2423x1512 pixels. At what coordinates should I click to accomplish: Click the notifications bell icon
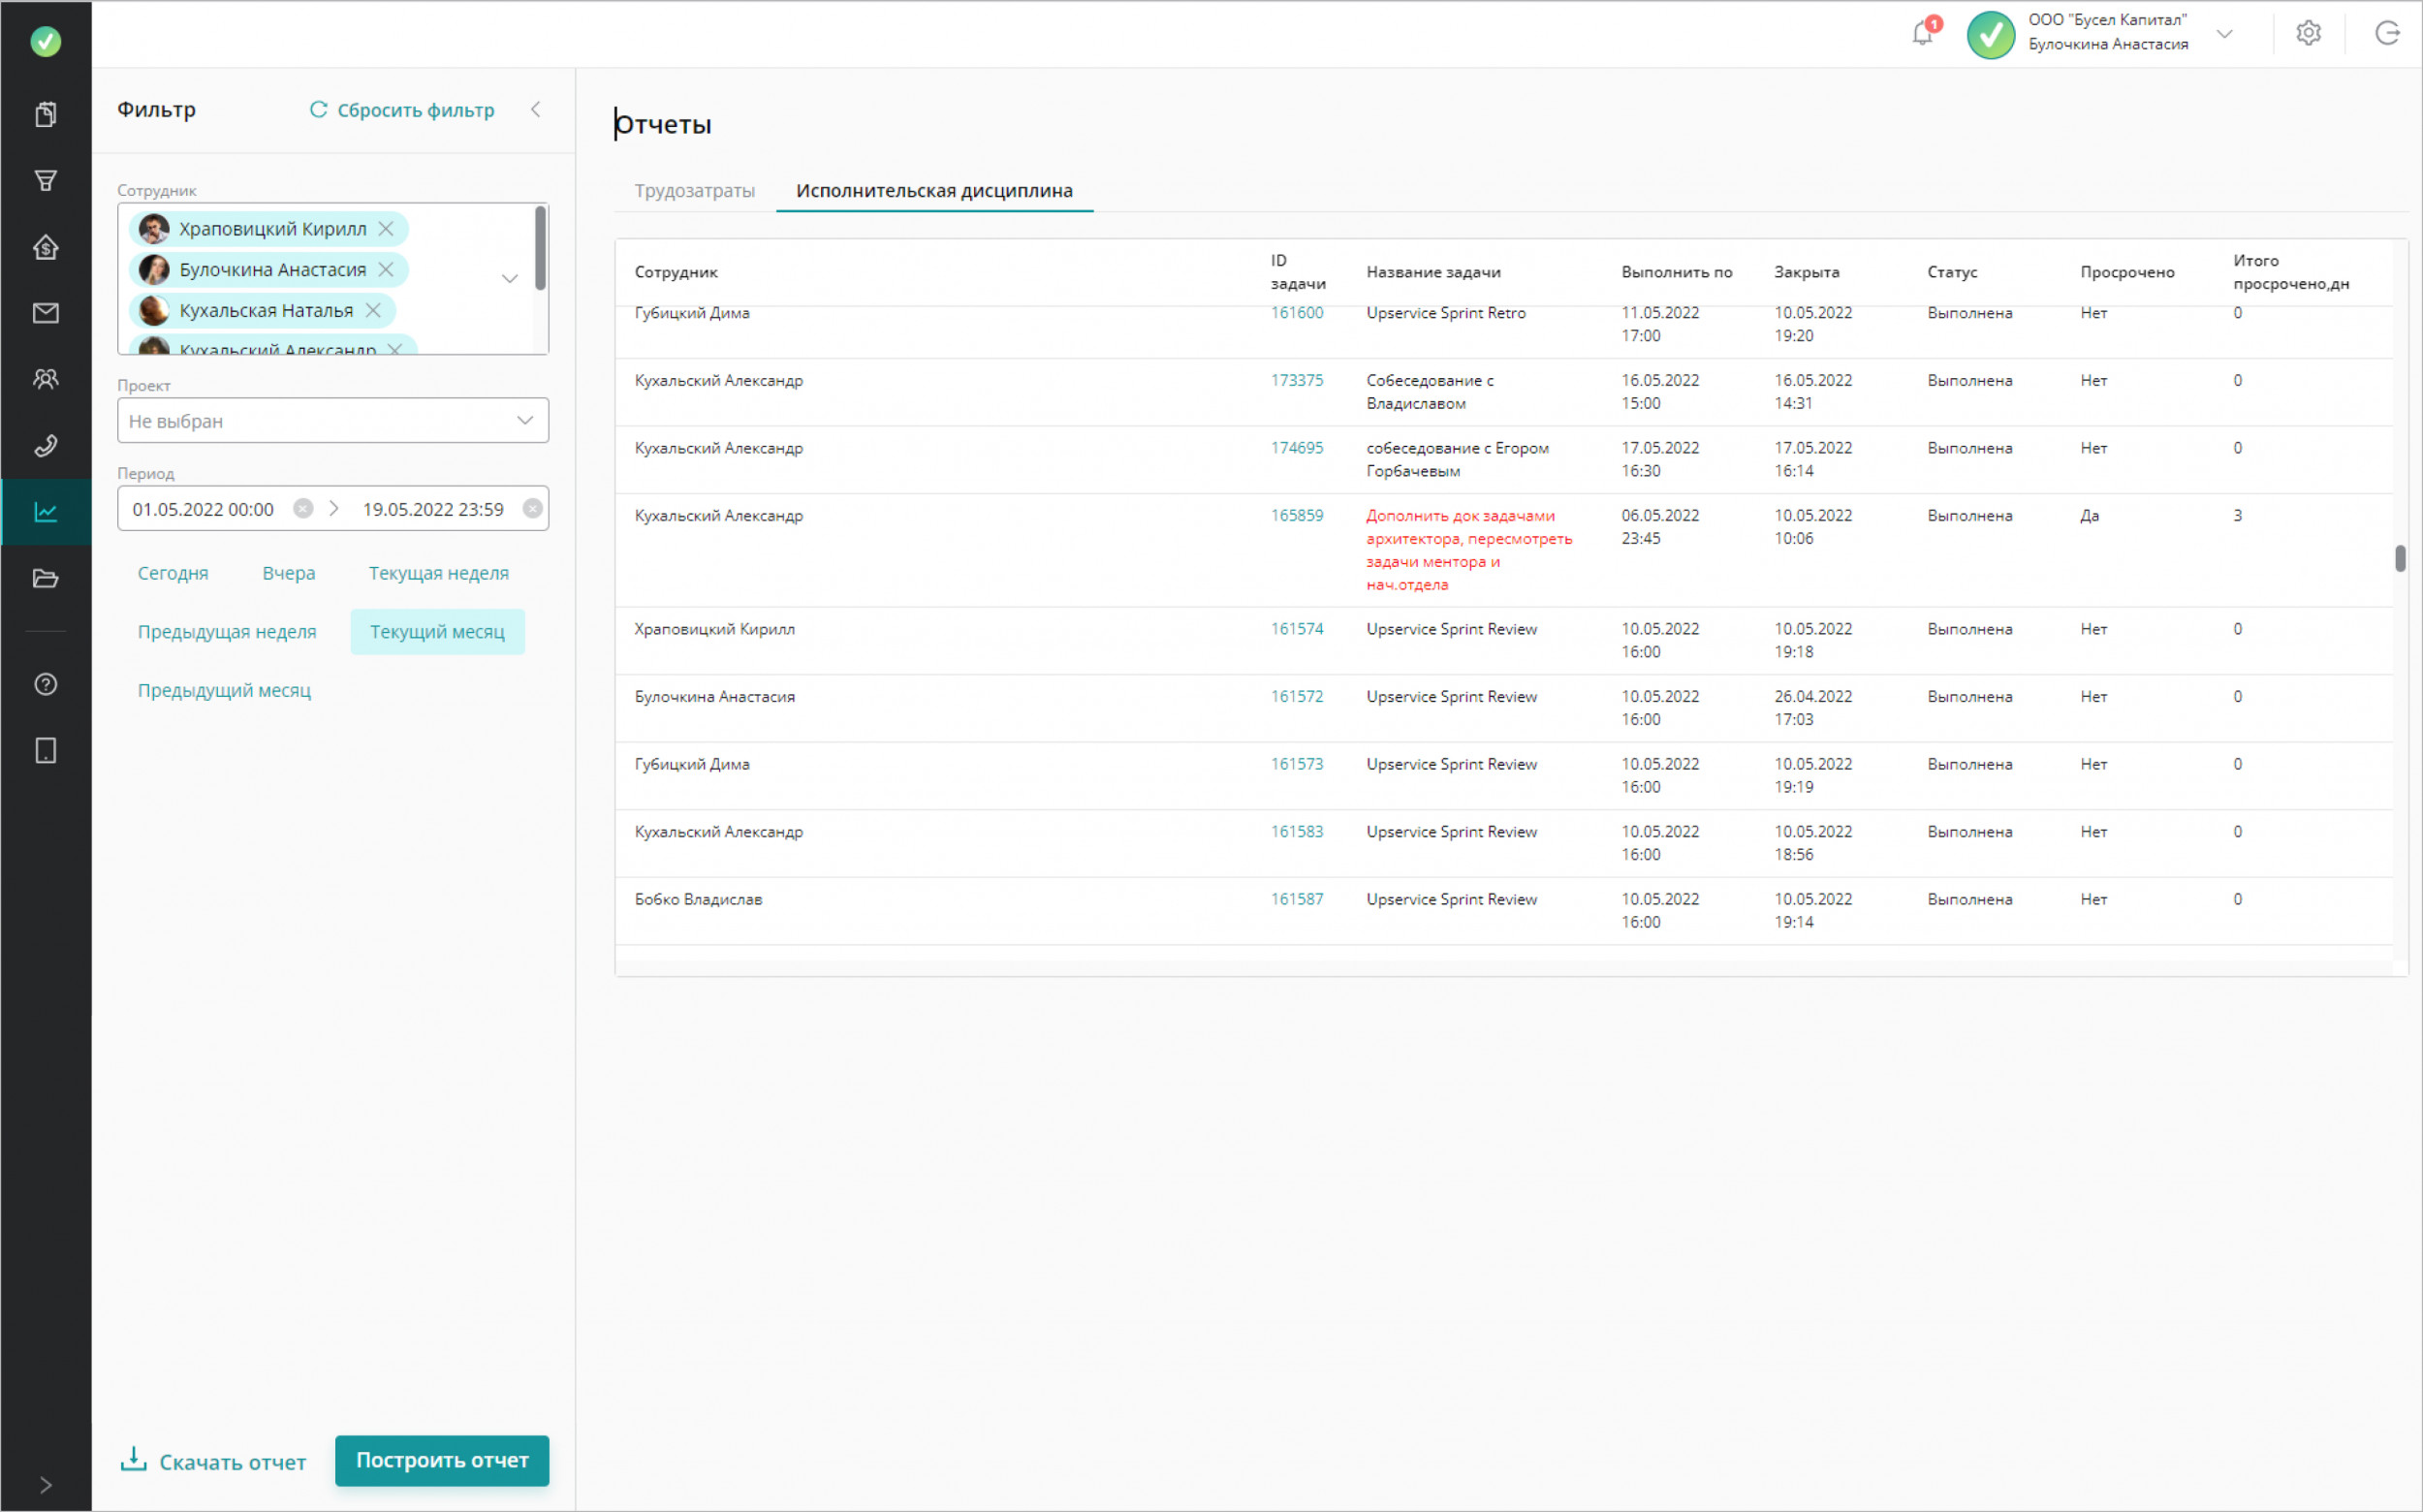(x=1921, y=34)
